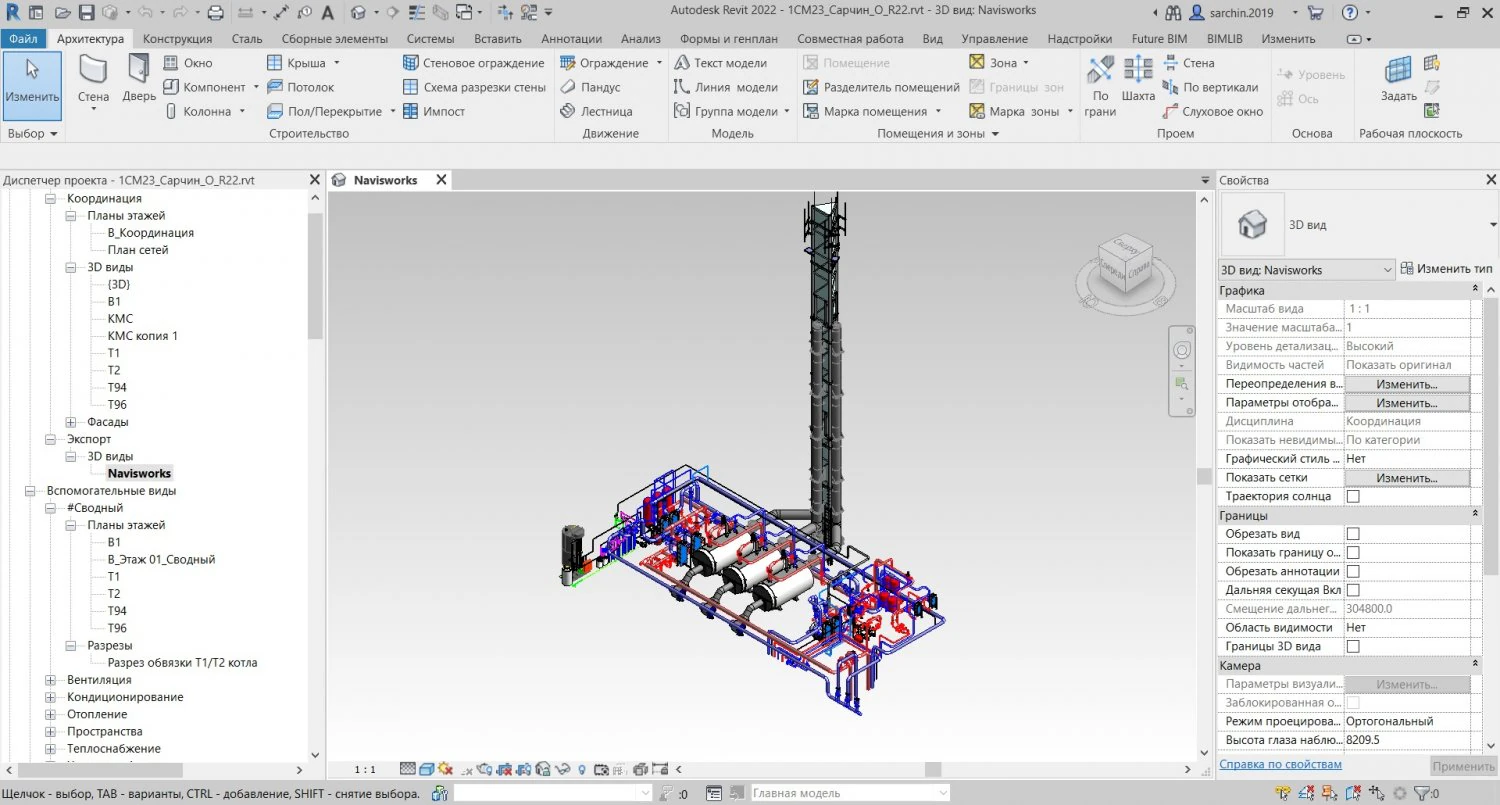The image size is (1500, 805).
Task: Choose the Потолок (Ceiling) tool
Action: click(300, 87)
